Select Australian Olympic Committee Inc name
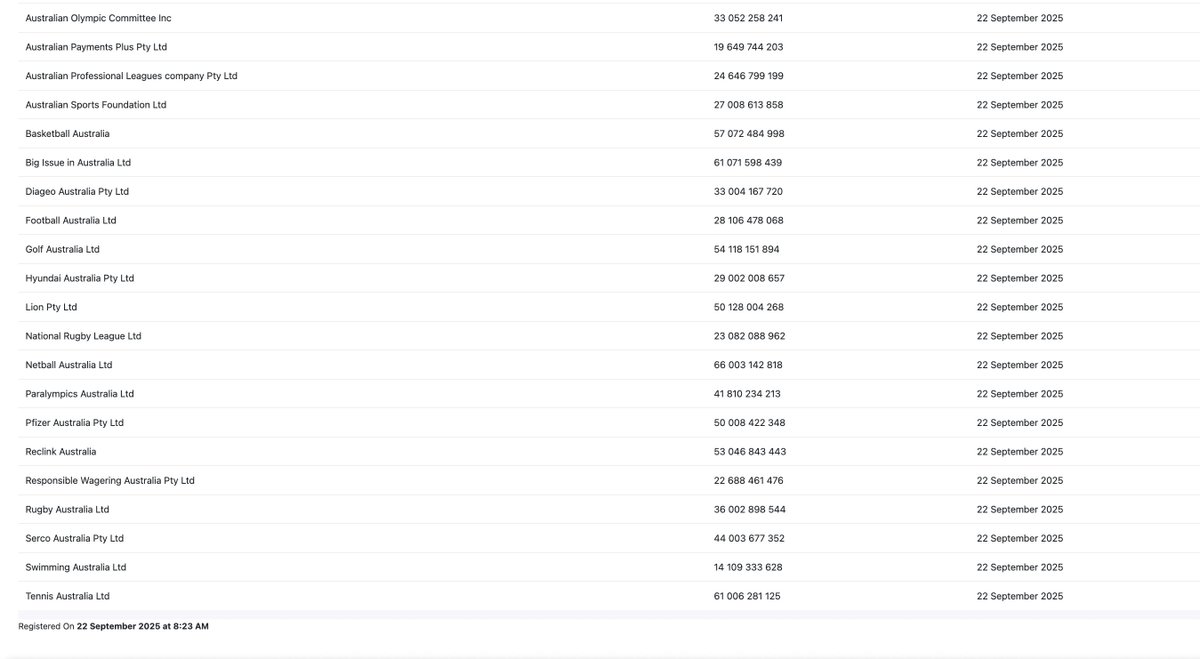This screenshot has width=1200, height=659. 98,18
